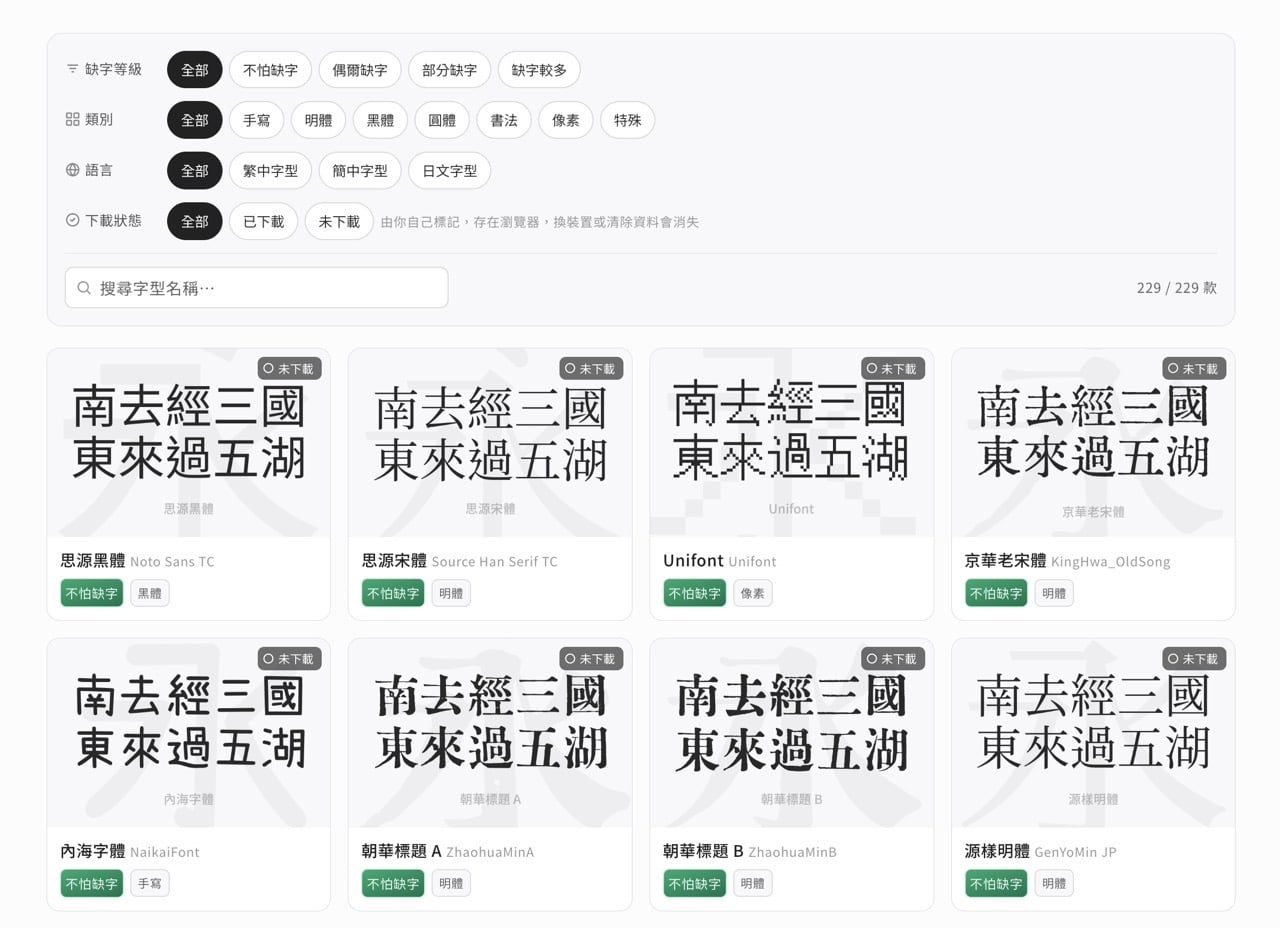This screenshot has width=1280, height=928.
Task: Click the 搜尋字型名稱 search field
Action: 256,288
